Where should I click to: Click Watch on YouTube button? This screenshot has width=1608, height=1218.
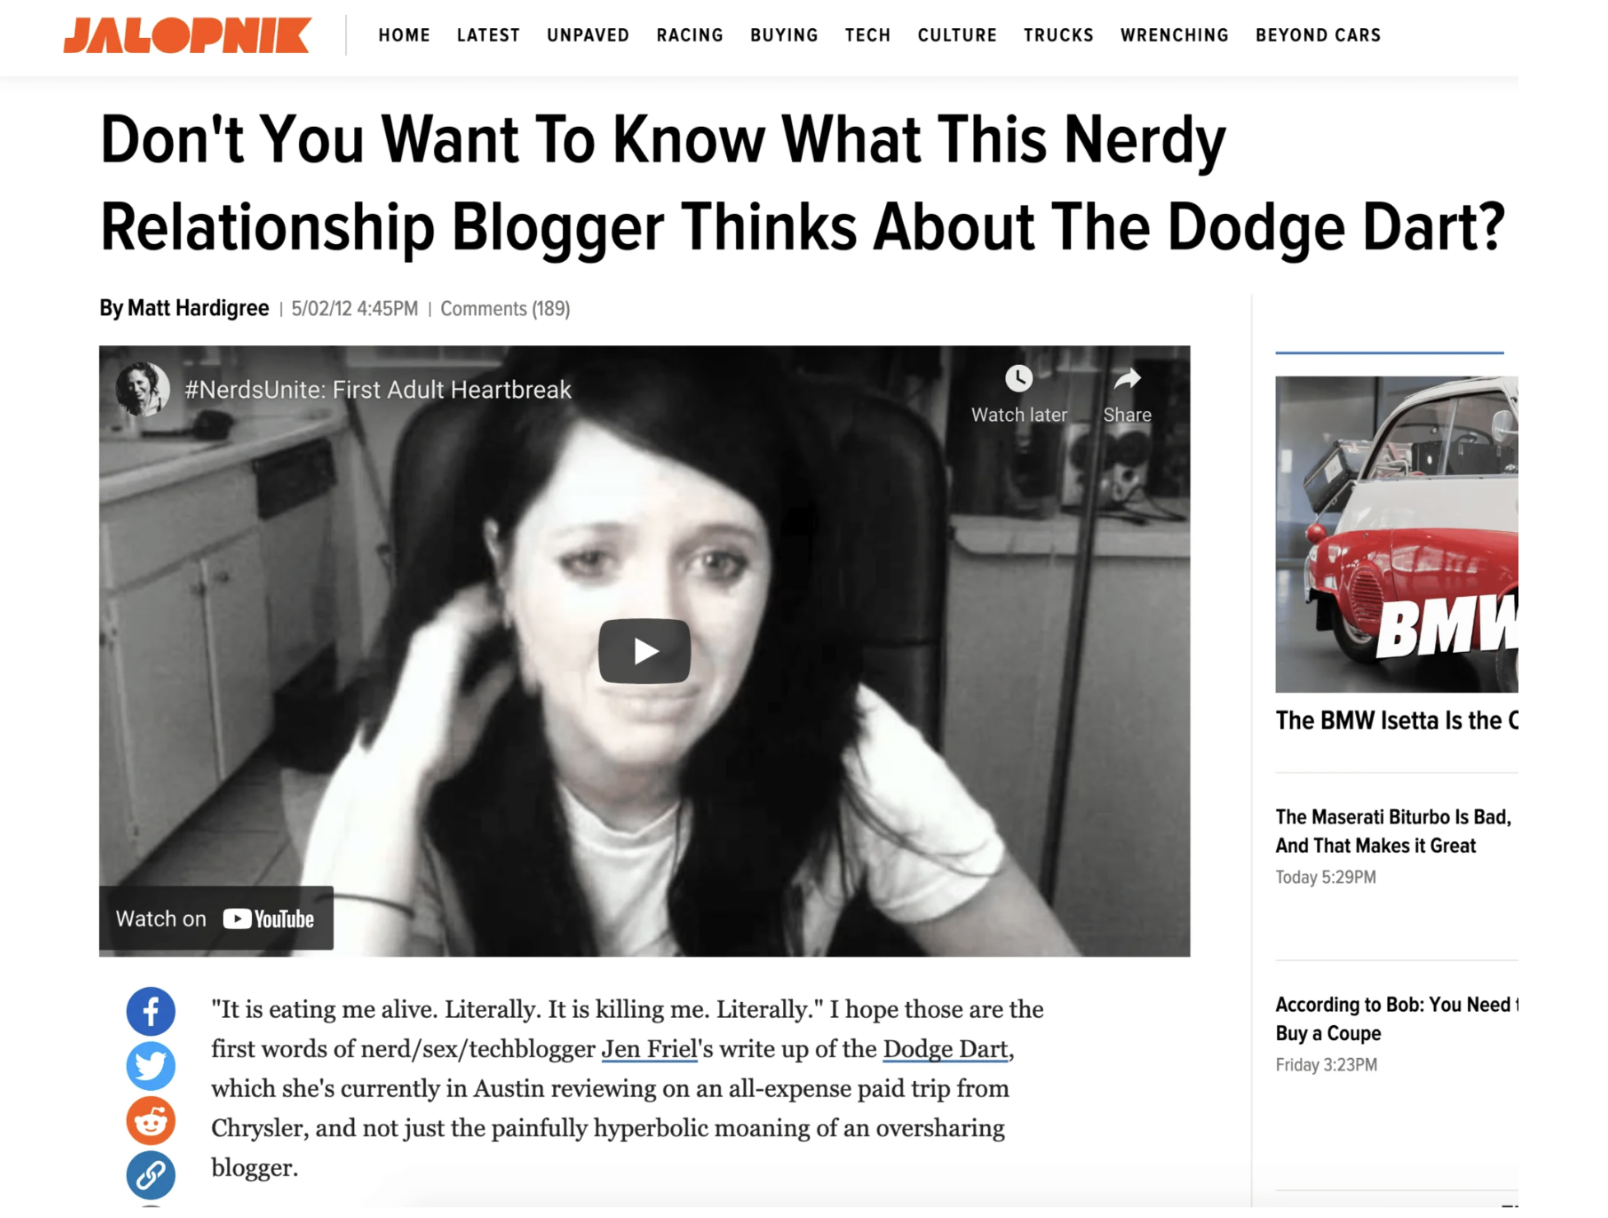tap(216, 918)
